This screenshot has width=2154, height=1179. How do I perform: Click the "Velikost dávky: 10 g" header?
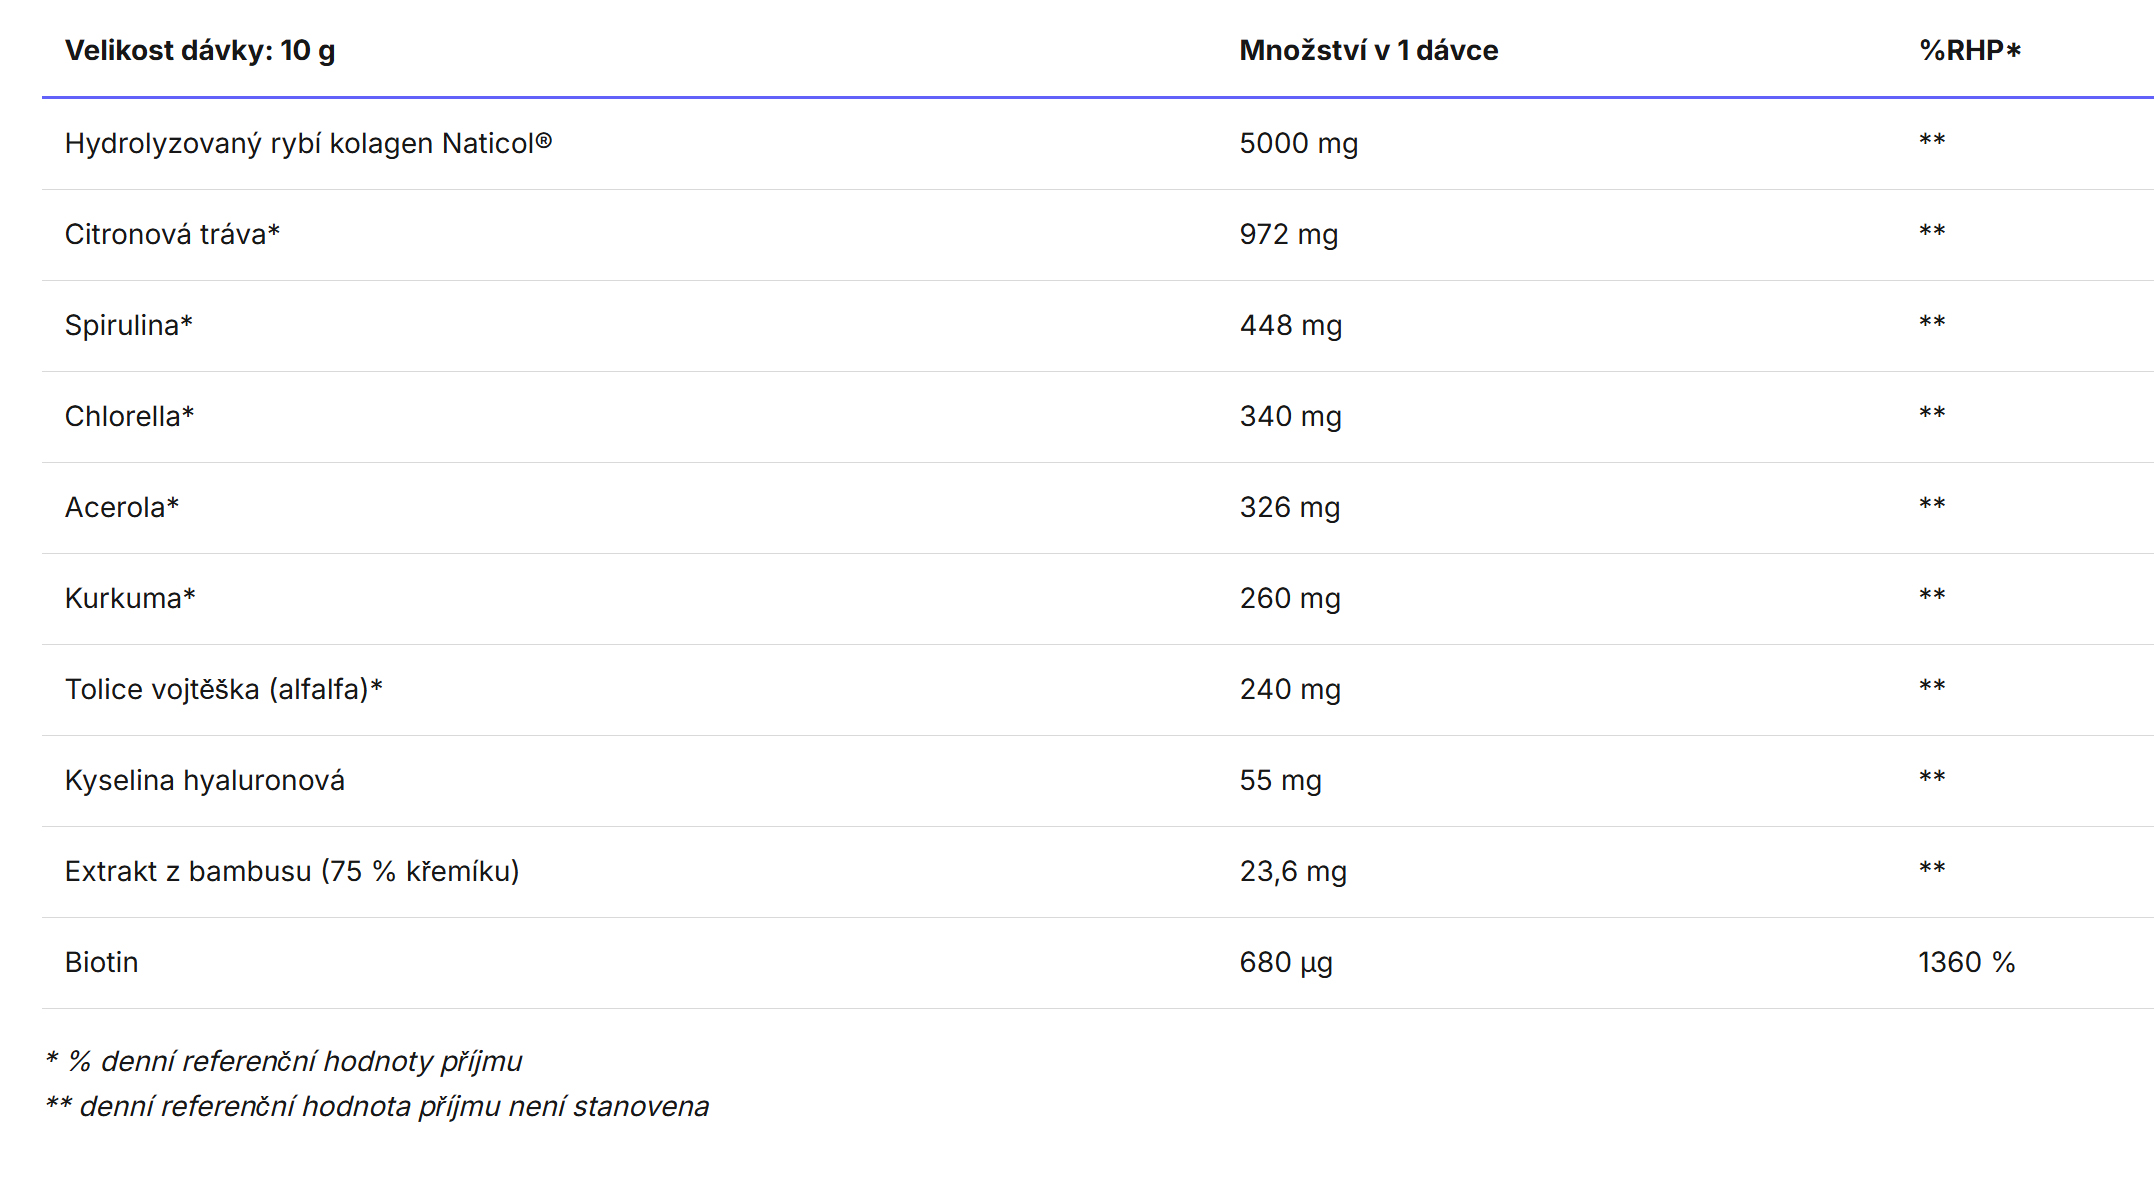[x=200, y=51]
